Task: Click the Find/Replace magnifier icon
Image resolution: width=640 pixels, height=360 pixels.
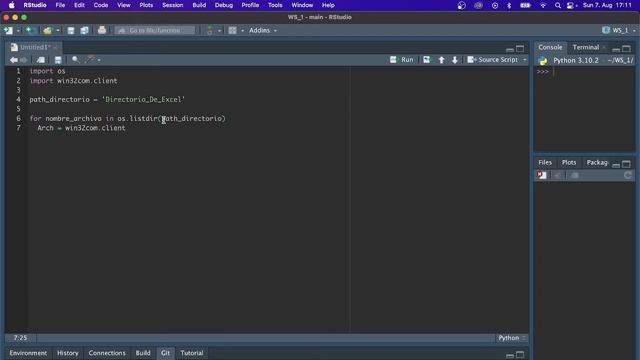Action: 76,60
